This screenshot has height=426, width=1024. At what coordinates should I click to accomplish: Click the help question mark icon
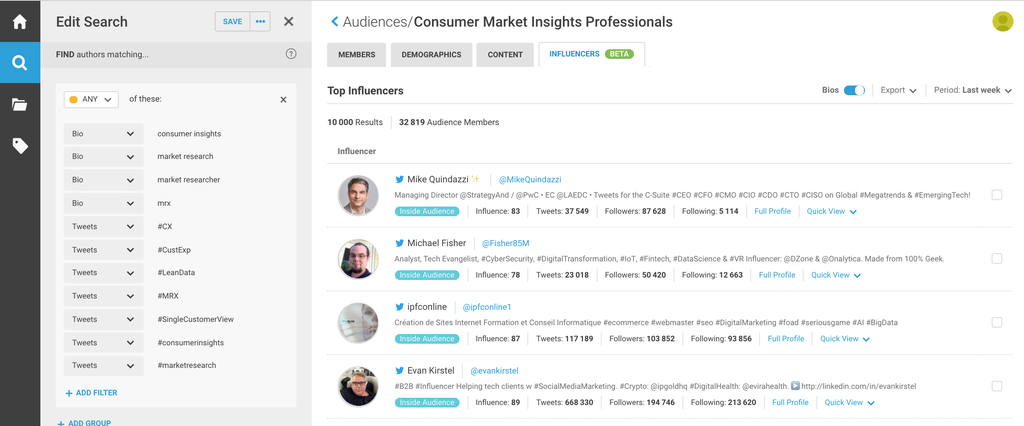[291, 54]
